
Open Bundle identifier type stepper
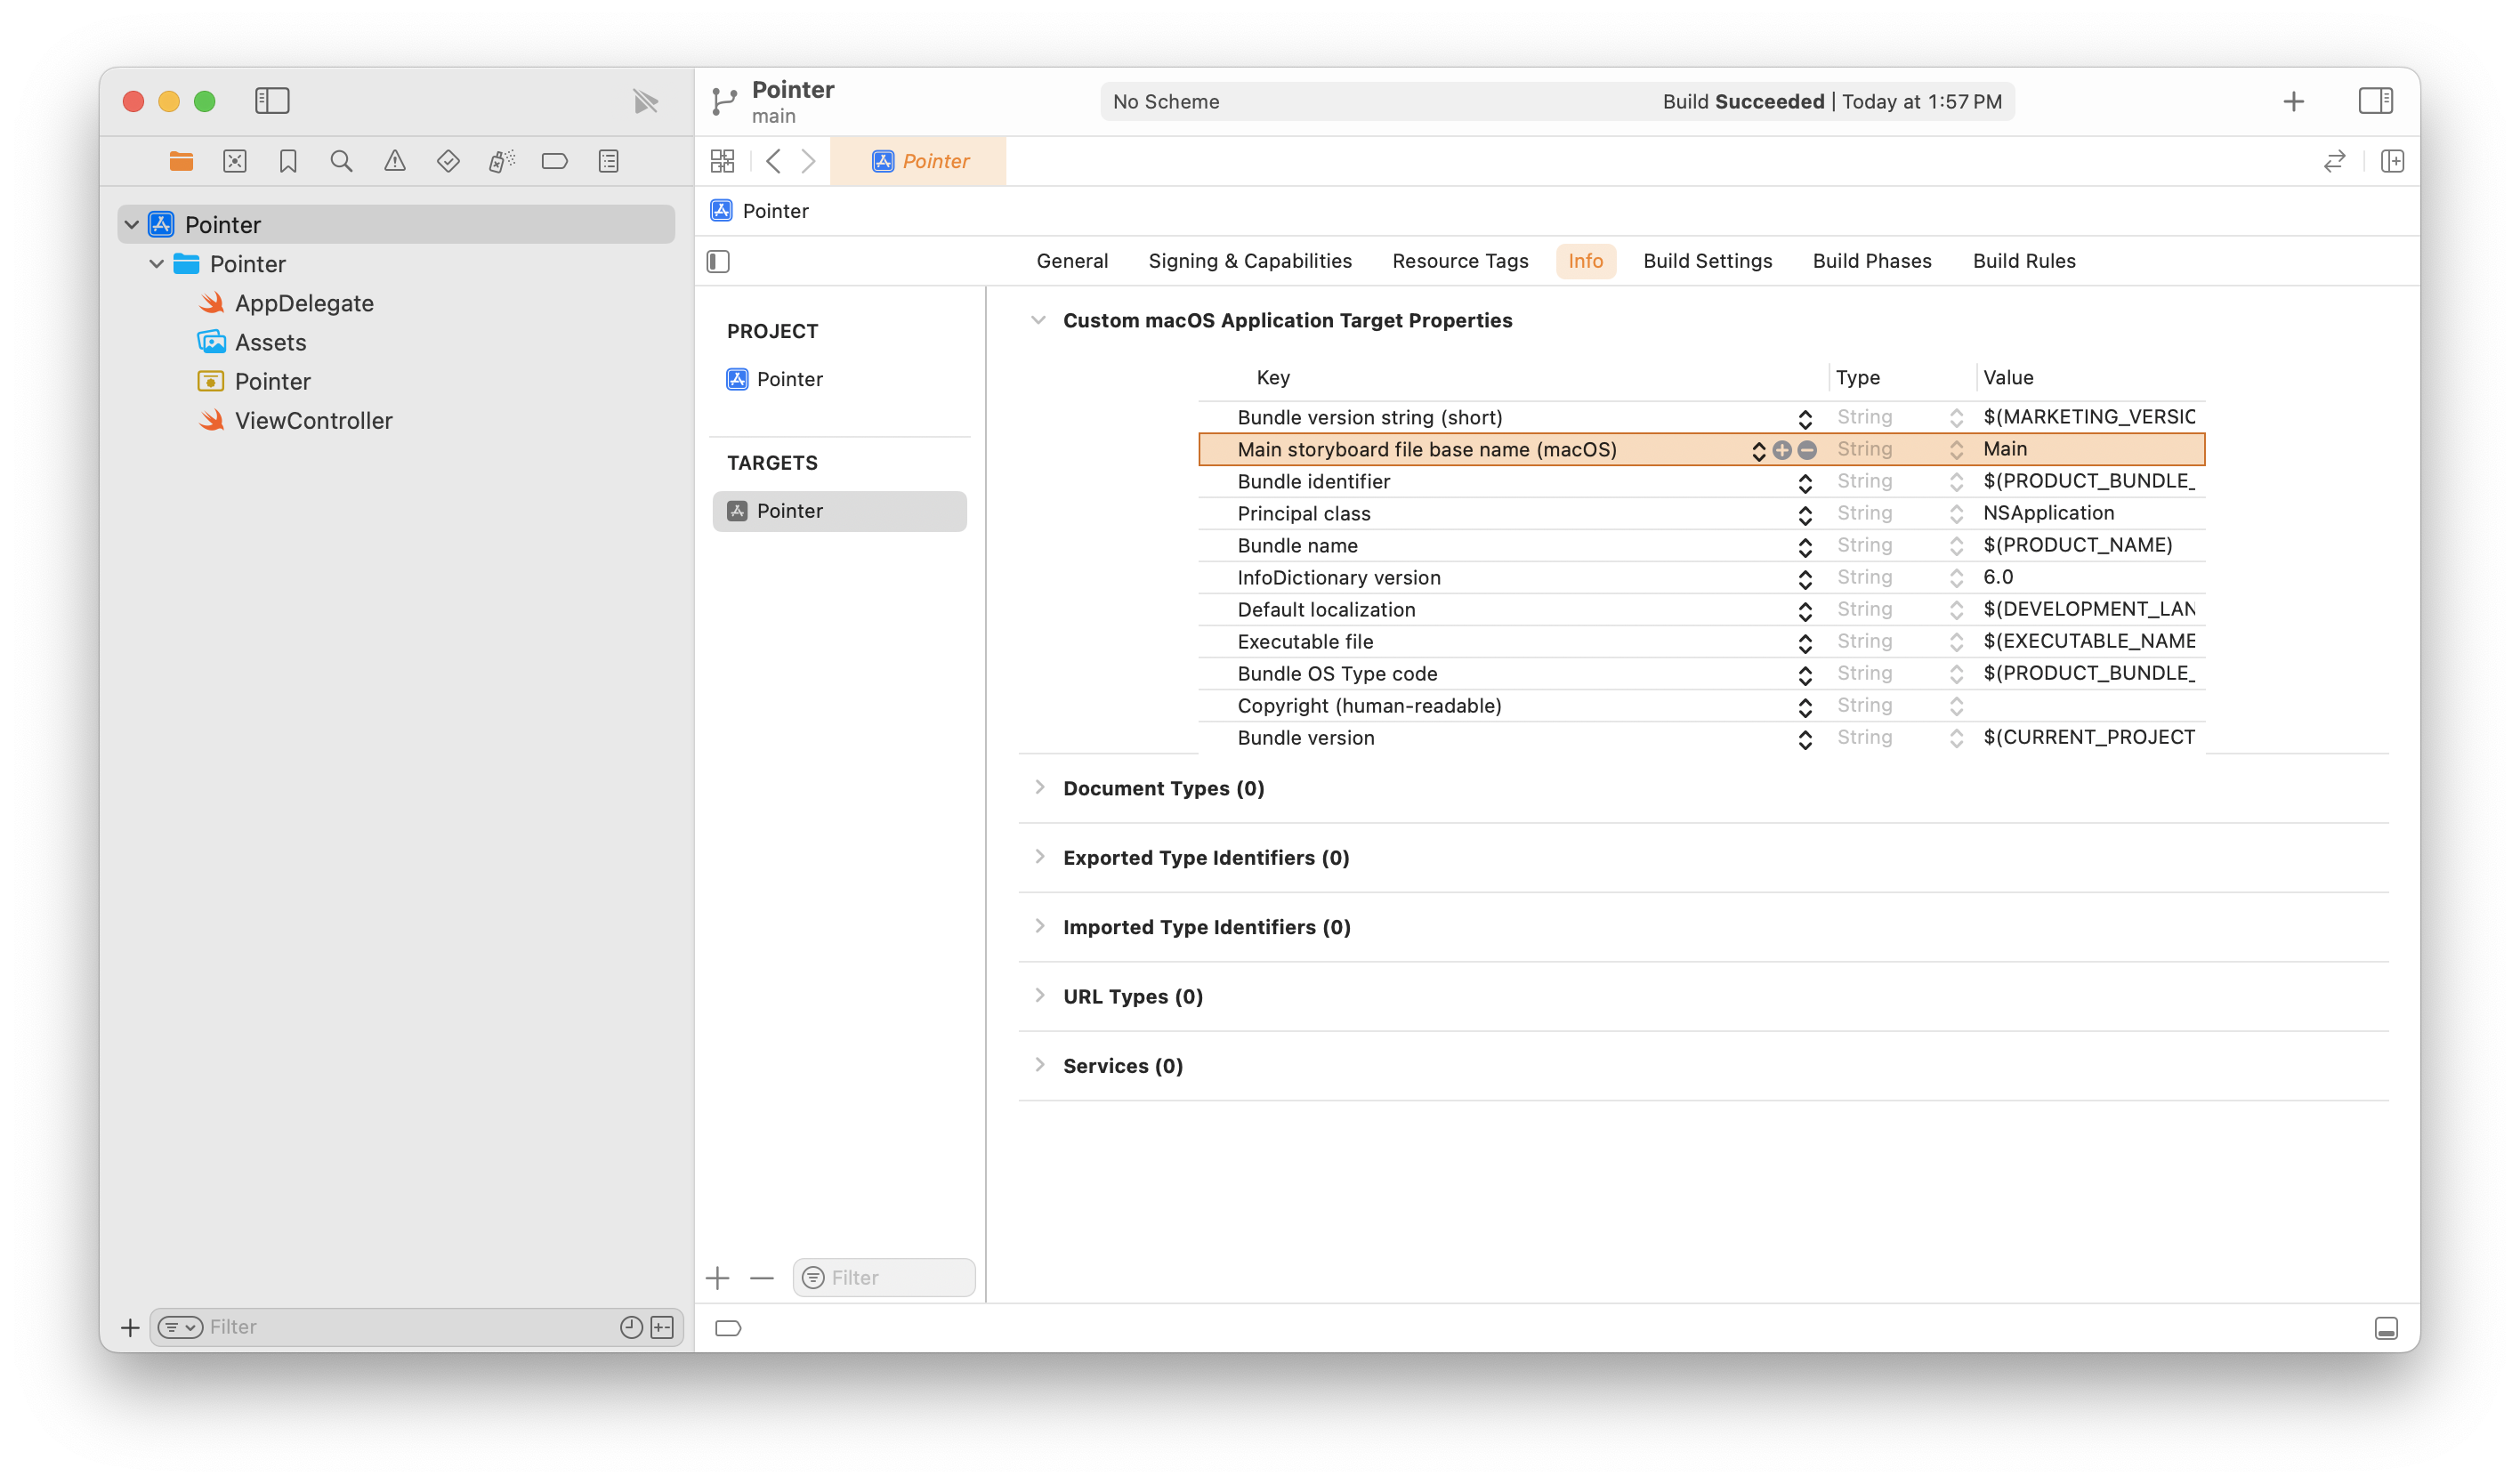point(1956,482)
